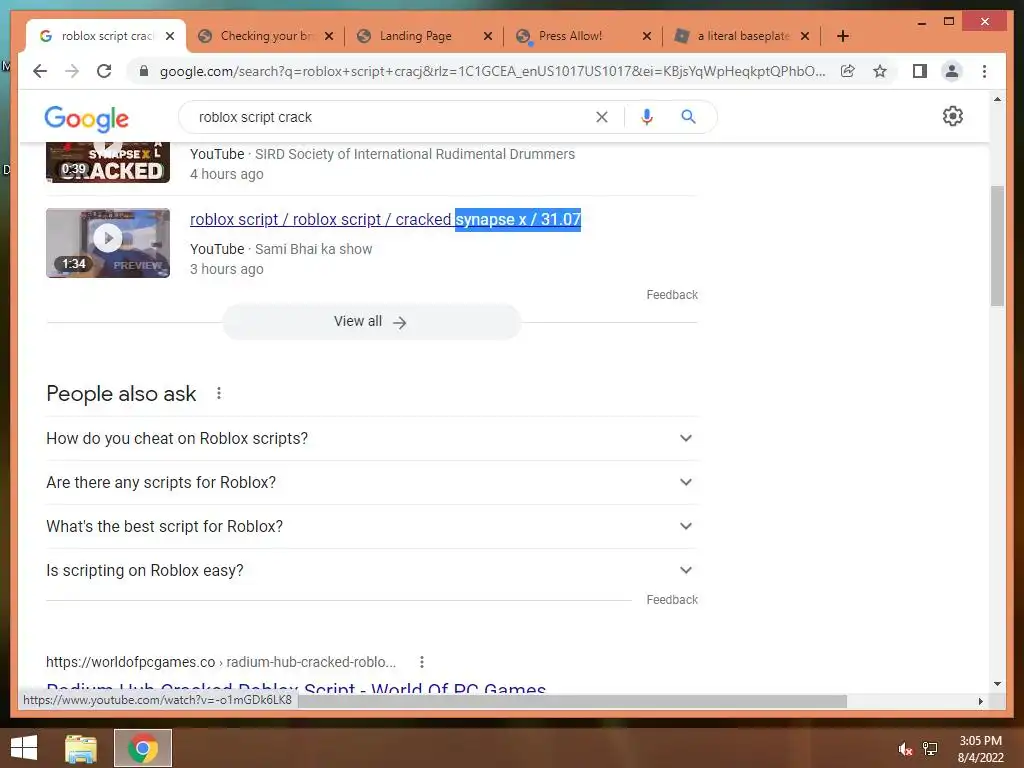Image resolution: width=1024 pixels, height=768 pixels.
Task: Start voice search with microphone
Action: [647, 117]
